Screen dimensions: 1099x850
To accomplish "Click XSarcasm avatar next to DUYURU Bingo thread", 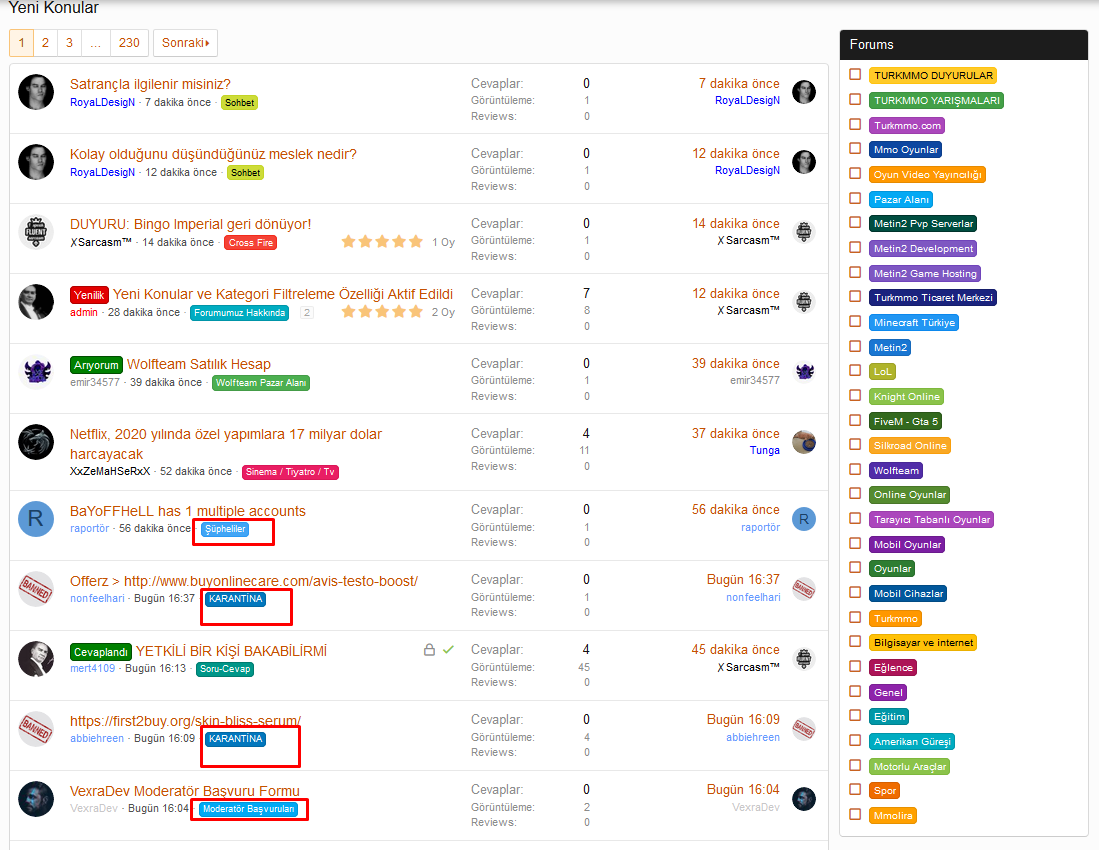I will [36, 232].
